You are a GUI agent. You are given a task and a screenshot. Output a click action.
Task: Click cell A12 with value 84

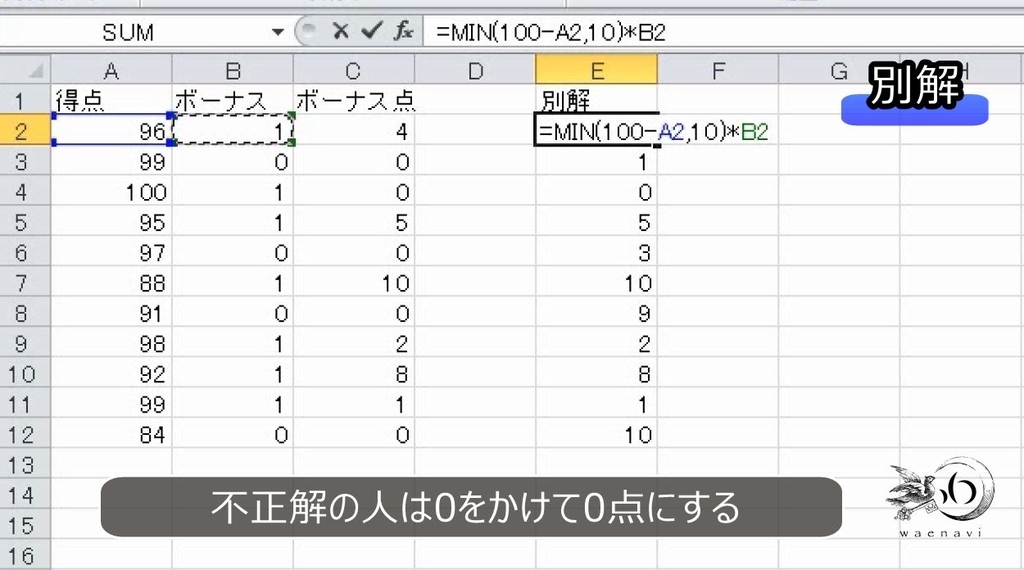[x=111, y=435]
